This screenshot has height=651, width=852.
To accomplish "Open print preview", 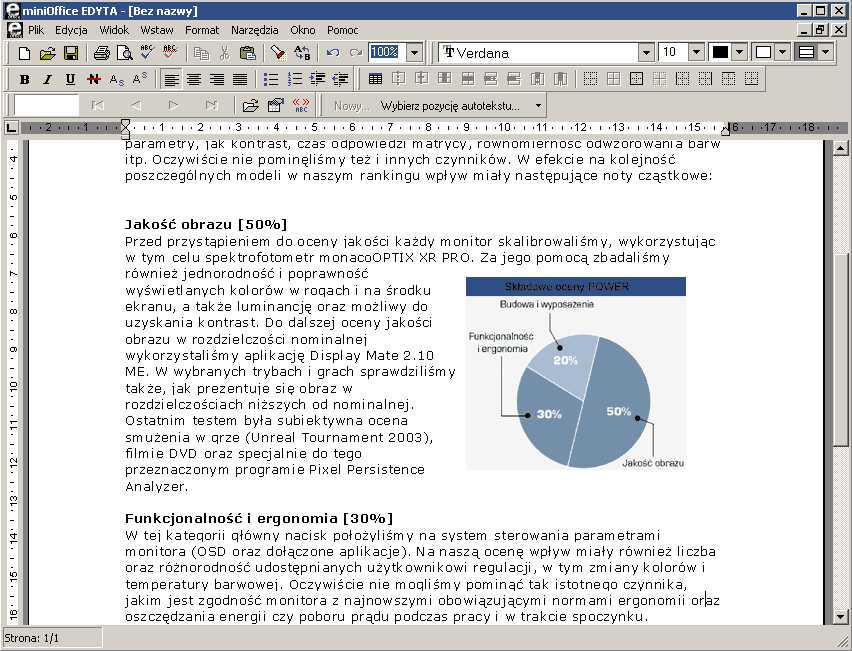I will tap(124, 53).
